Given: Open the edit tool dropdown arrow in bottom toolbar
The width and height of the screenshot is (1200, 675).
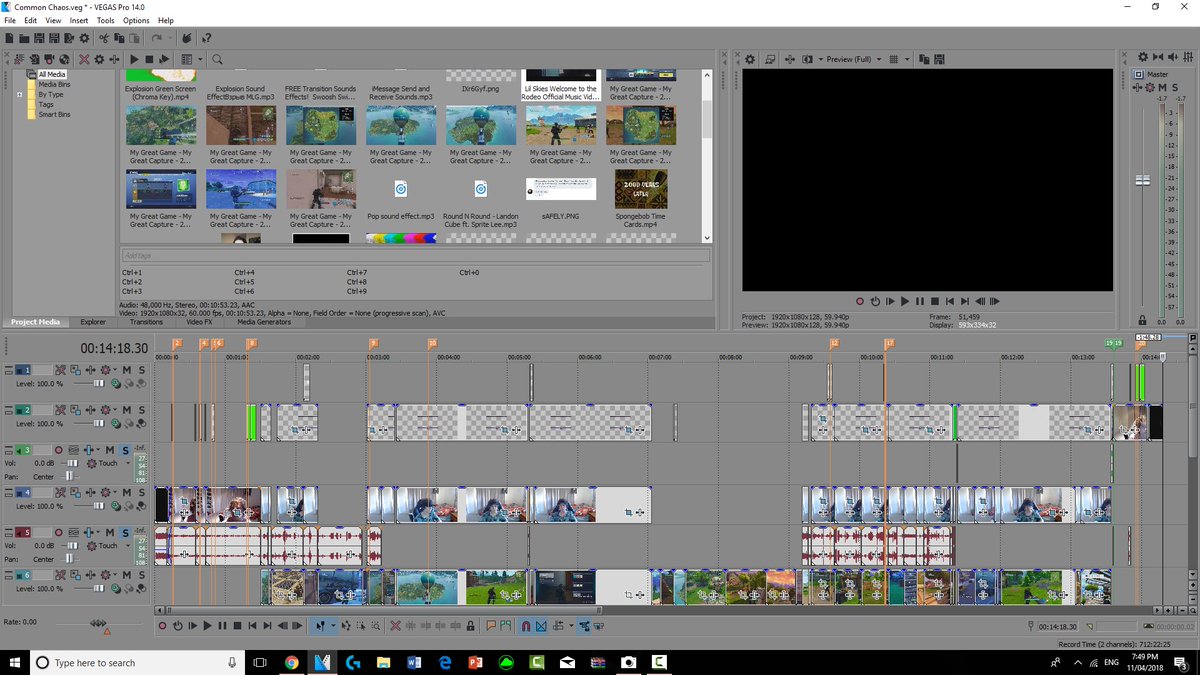Looking at the screenshot, I should point(334,626).
